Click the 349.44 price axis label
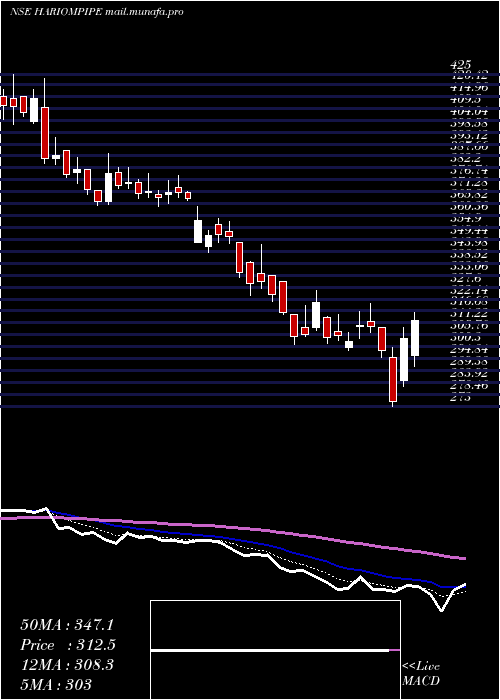The image size is (500, 700). coord(469,231)
